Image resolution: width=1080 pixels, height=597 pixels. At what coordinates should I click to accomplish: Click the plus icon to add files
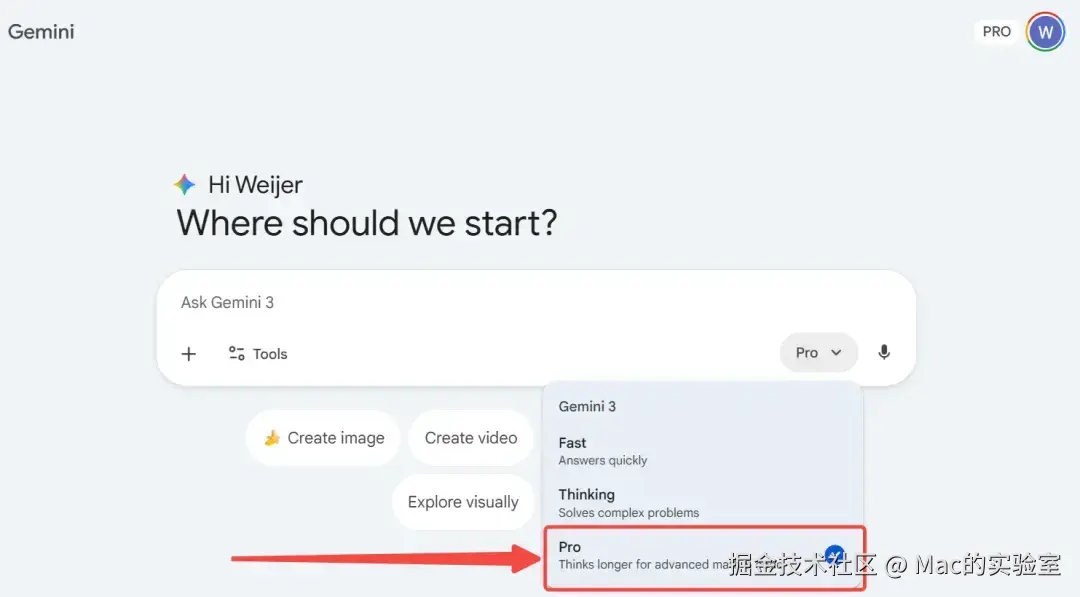point(188,354)
